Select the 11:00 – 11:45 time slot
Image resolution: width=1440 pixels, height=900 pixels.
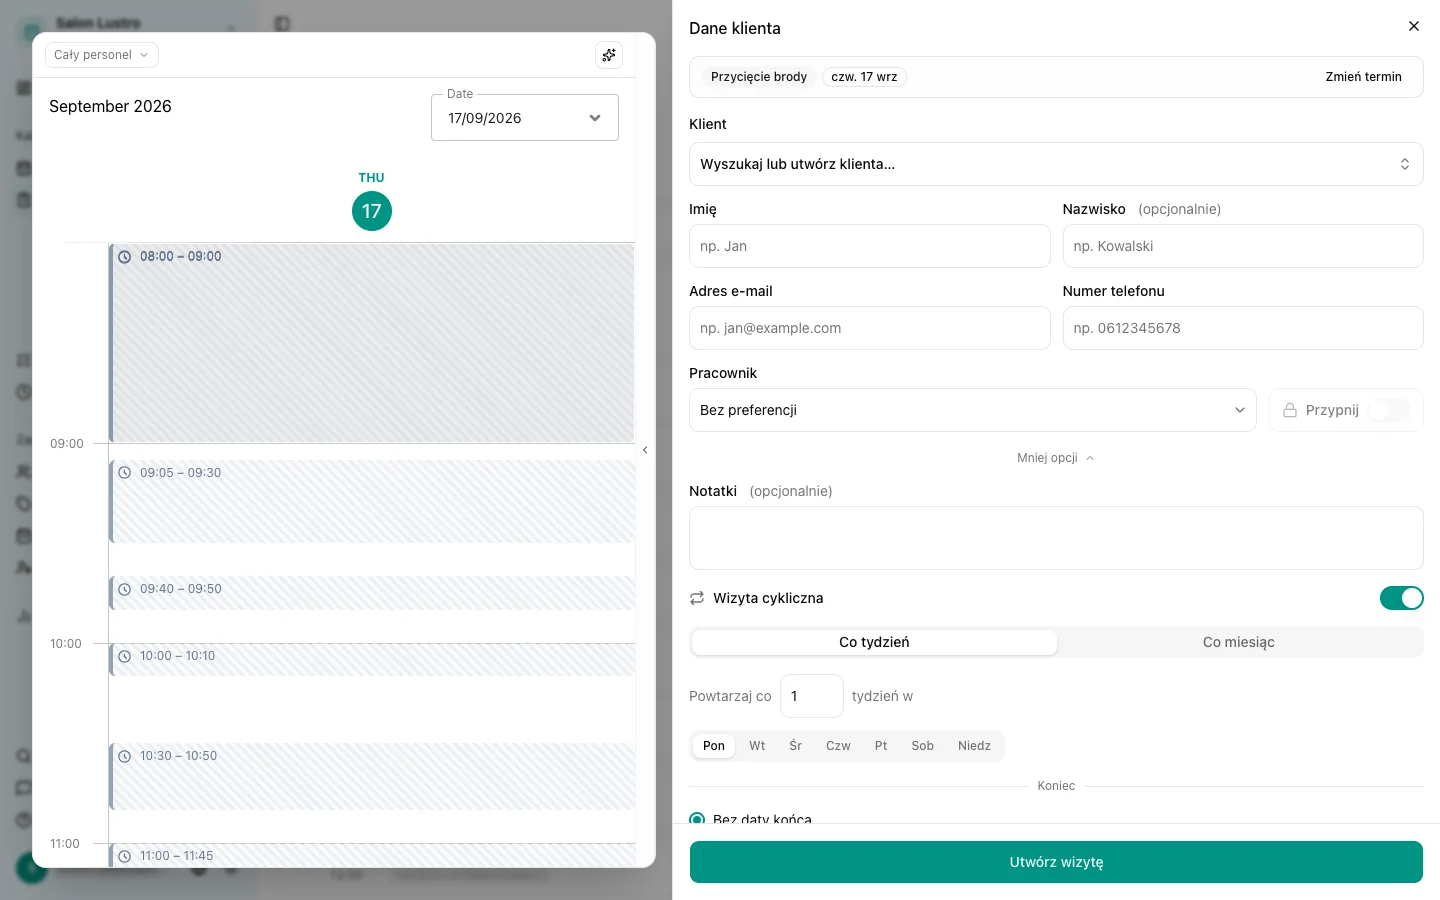point(372,855)
